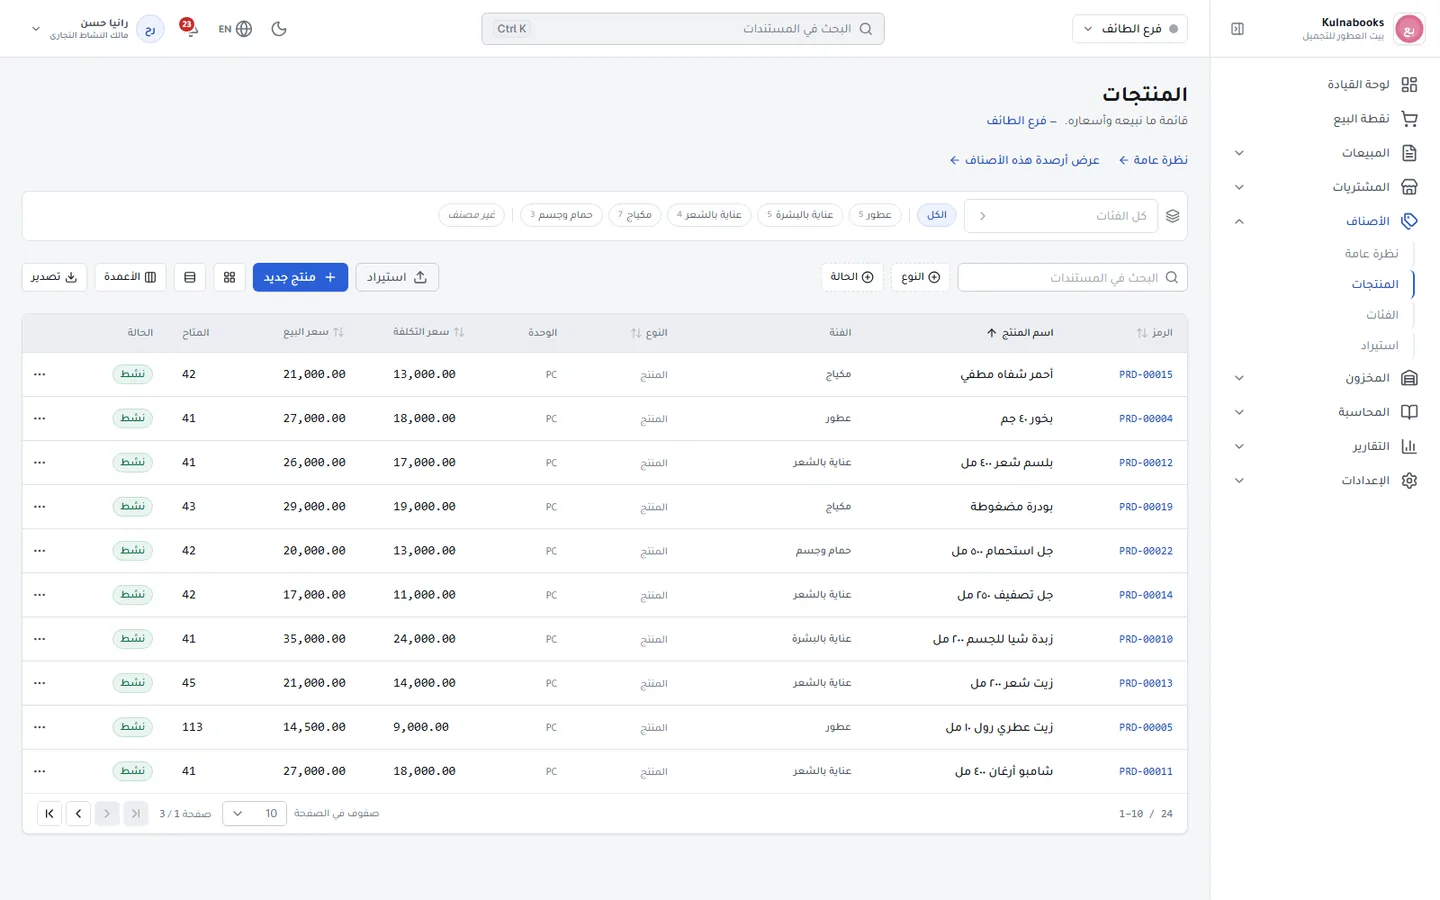Open product code PRD-00012
This screenshot has height=900, width=1440.
tap(1146, 463)
